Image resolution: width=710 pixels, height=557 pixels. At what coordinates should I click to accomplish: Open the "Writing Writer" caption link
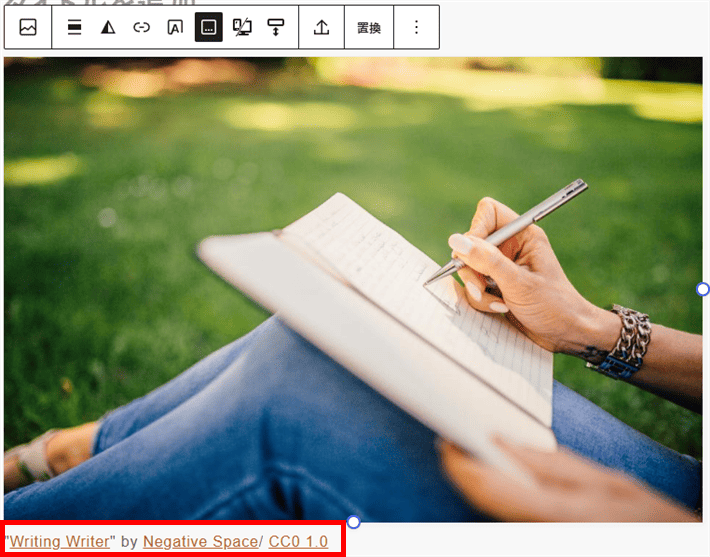pos(60,542)
